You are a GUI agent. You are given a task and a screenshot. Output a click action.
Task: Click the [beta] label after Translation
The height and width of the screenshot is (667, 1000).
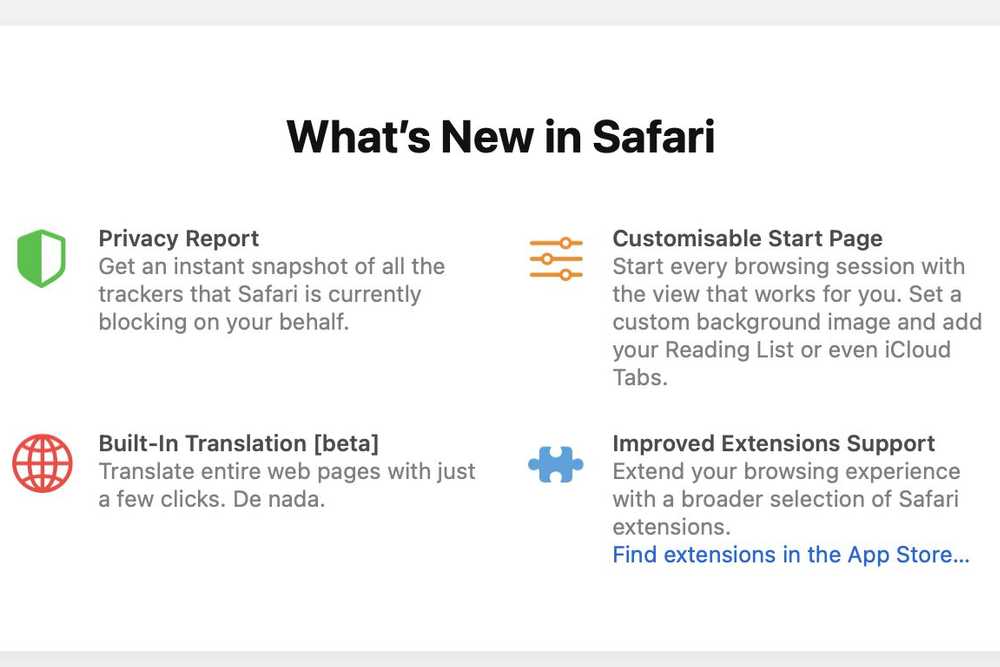pyautogui.click(x=346, y=443)
